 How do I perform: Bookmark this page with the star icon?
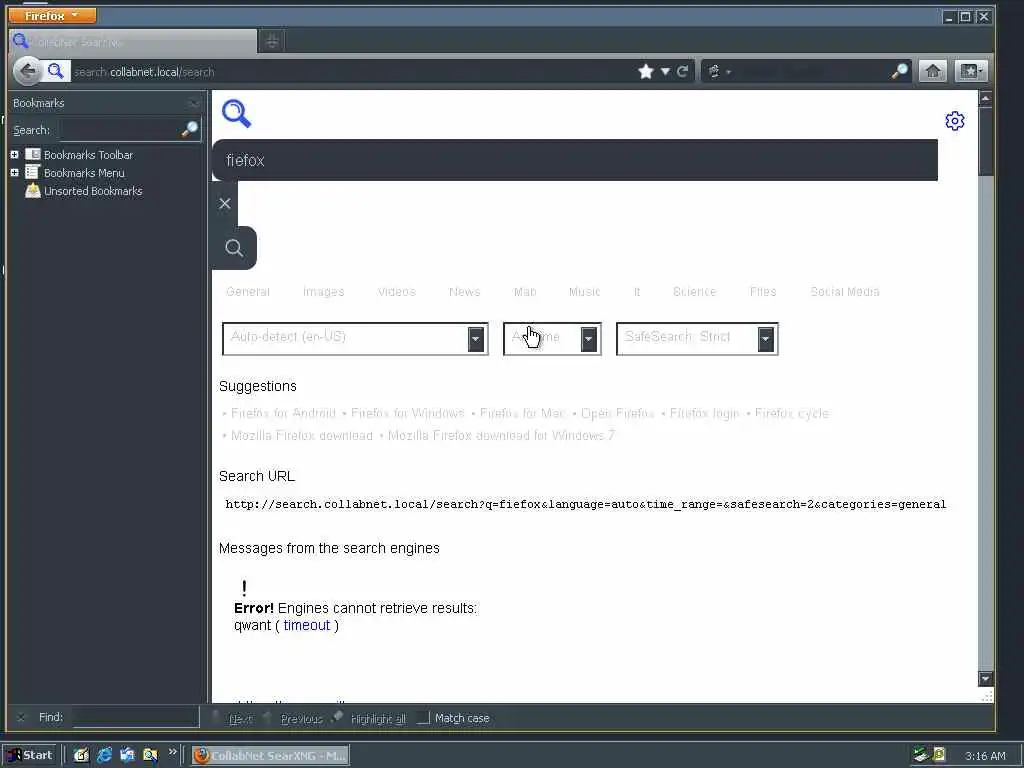[x=646, y=71]
